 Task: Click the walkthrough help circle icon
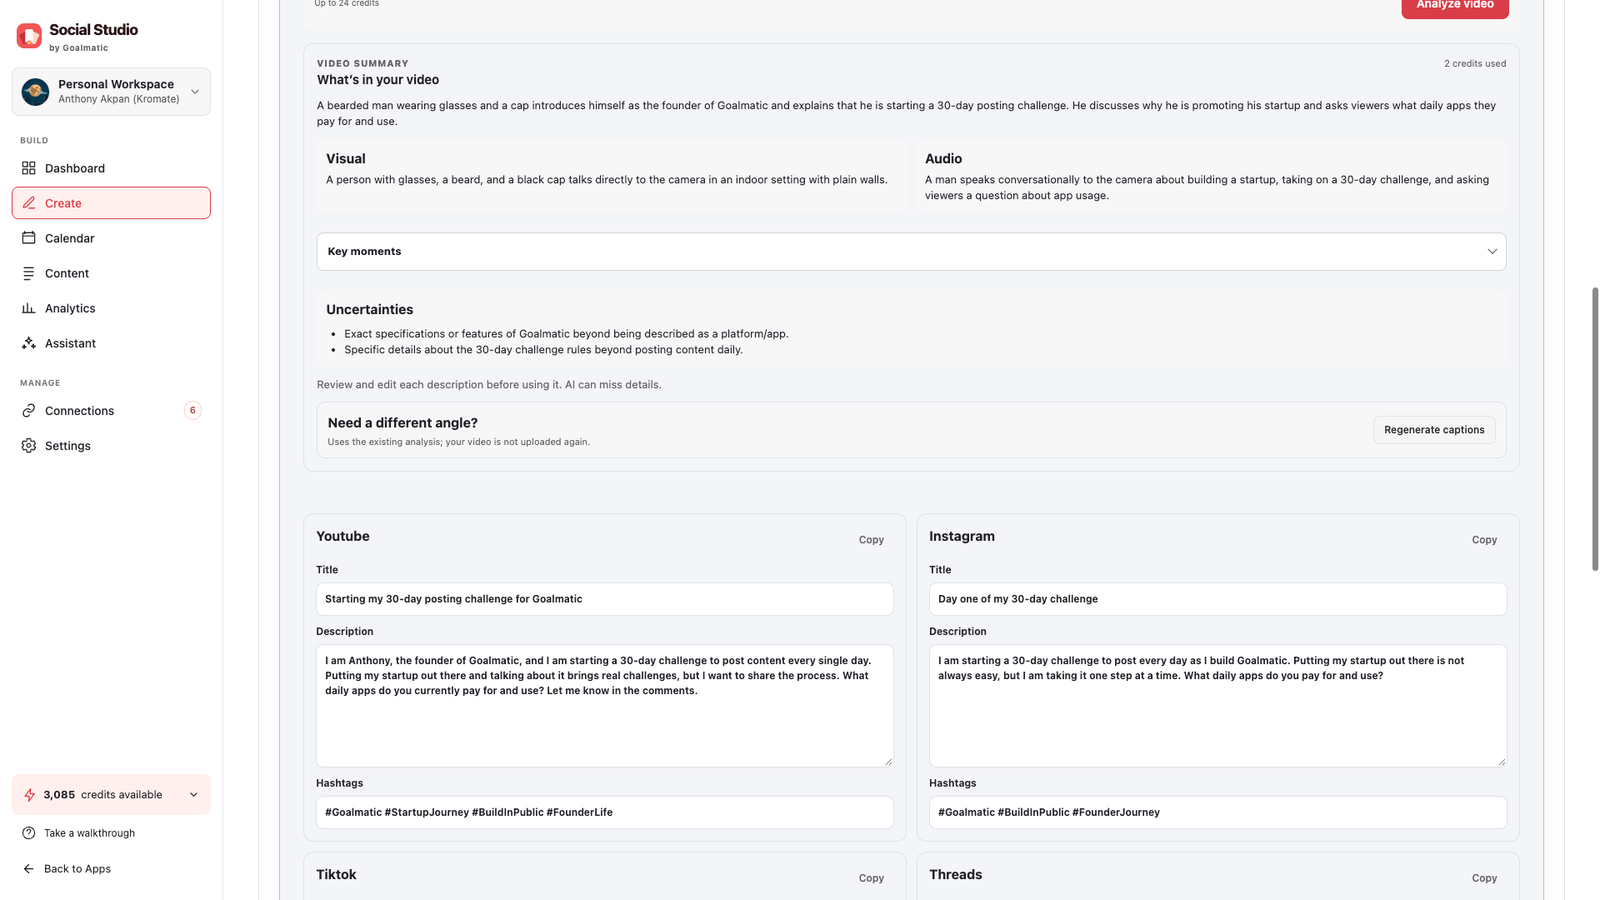click(28, 833)
